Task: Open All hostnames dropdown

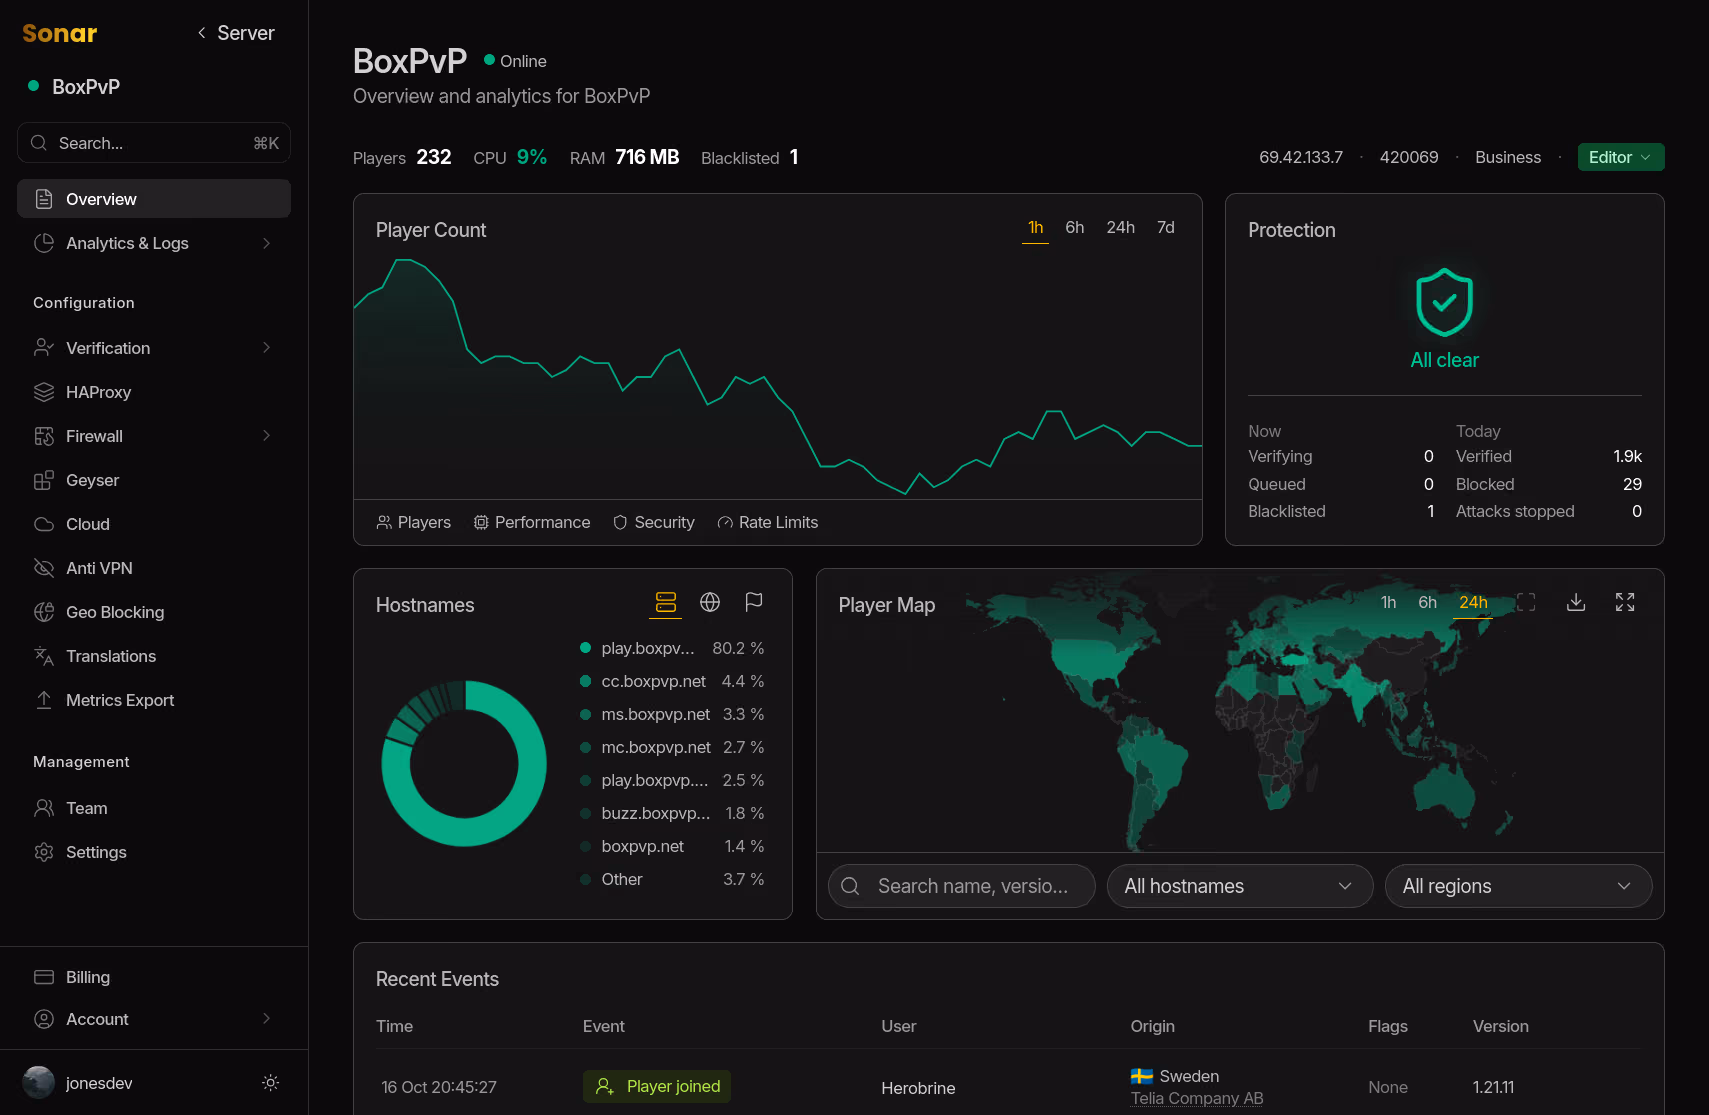Action: pyautogui.click(x=1240, y=886)
